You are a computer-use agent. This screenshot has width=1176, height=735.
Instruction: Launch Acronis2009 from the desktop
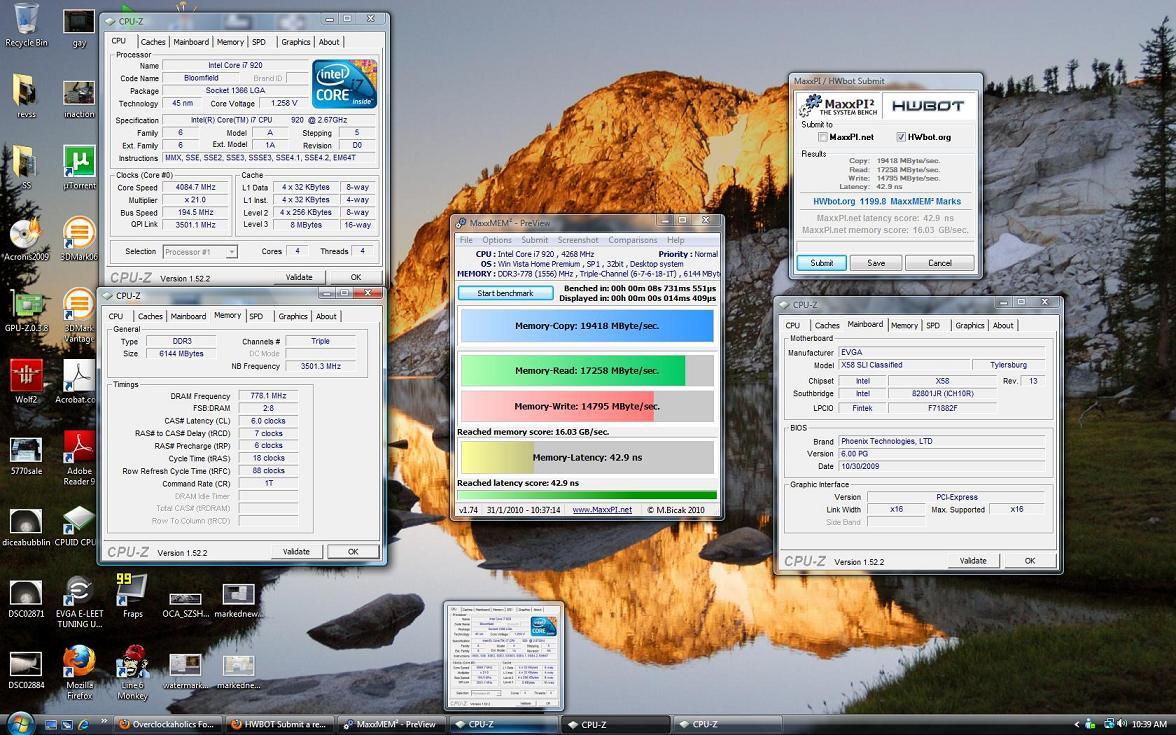pos(25,238)
